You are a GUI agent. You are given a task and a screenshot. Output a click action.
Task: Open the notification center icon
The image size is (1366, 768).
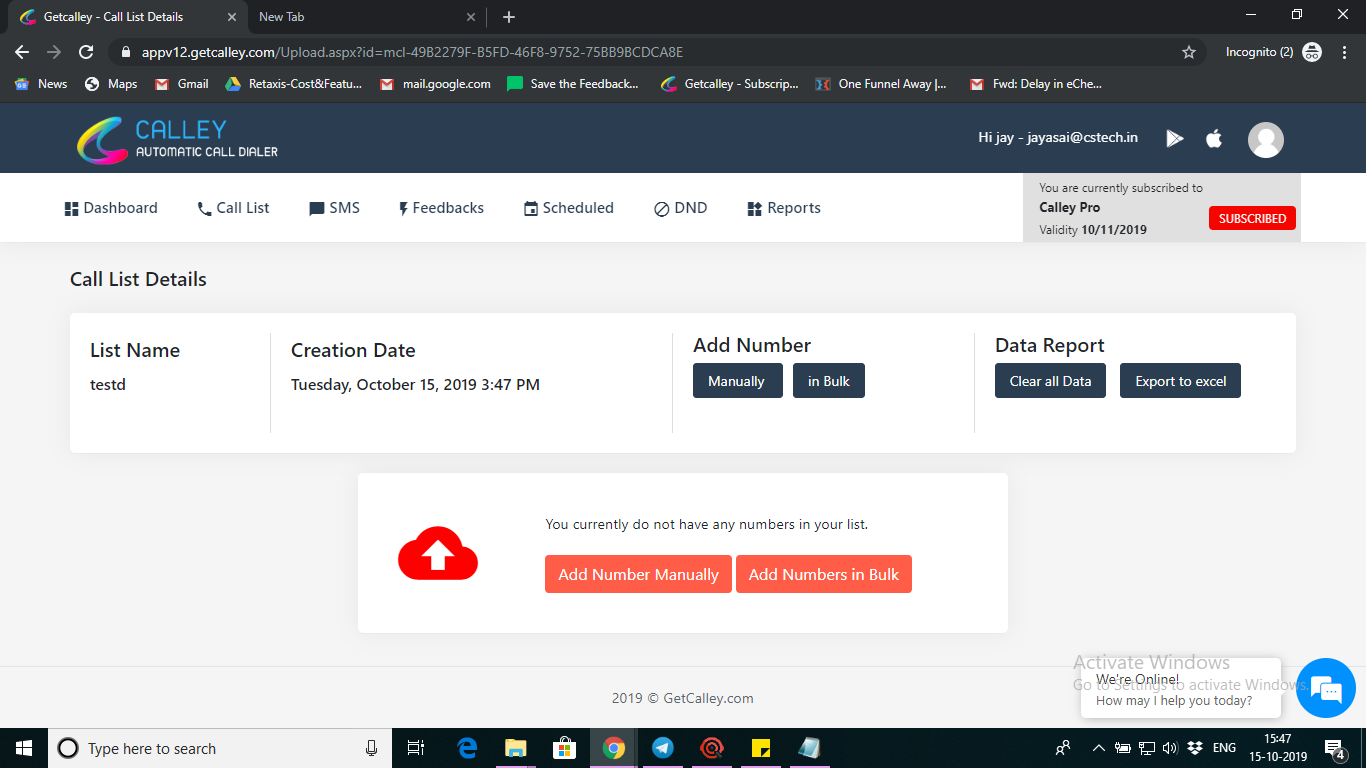pyautogui.click(x=1334, y=748)
